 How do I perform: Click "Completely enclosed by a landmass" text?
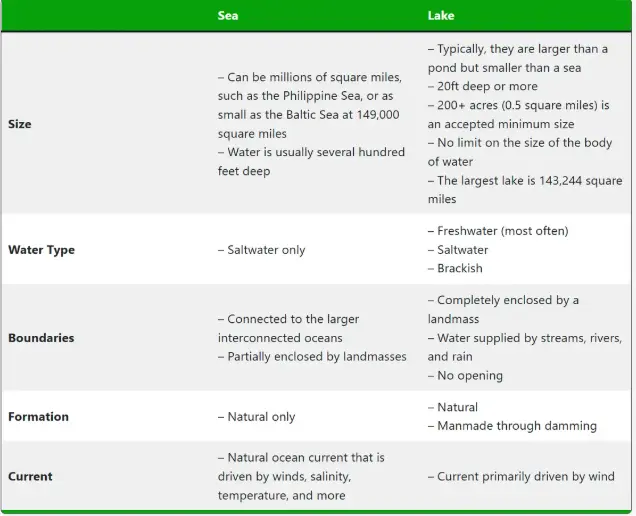(x=504, y=309)
